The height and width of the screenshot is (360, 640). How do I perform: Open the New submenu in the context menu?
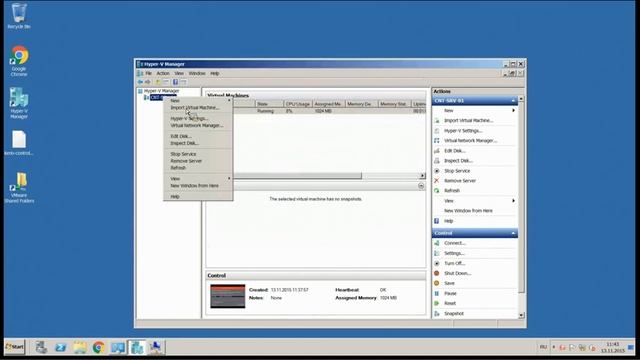[x=198, y=100]
